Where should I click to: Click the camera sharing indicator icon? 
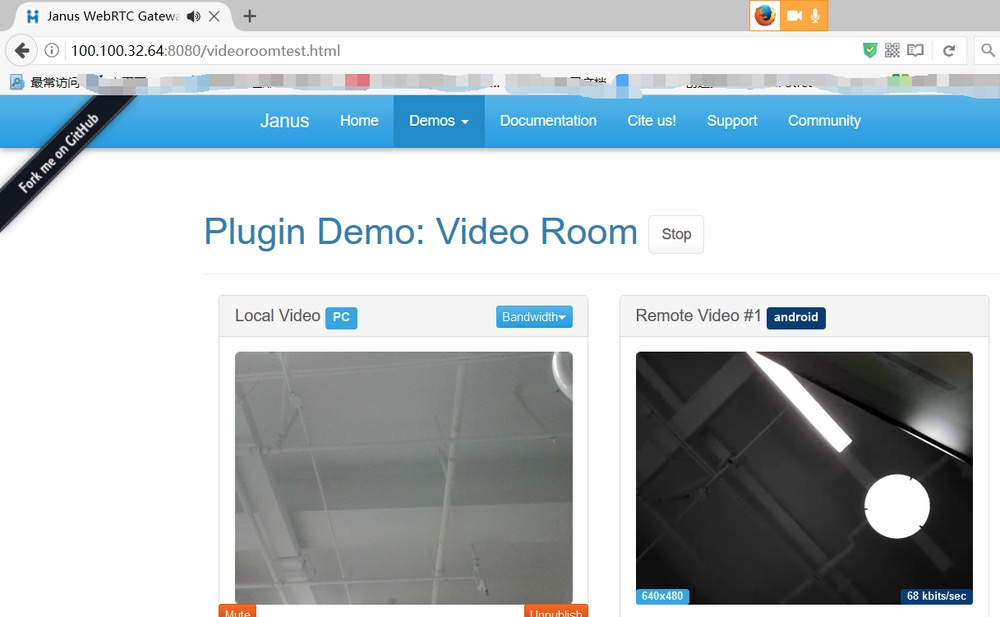[794, 16]
